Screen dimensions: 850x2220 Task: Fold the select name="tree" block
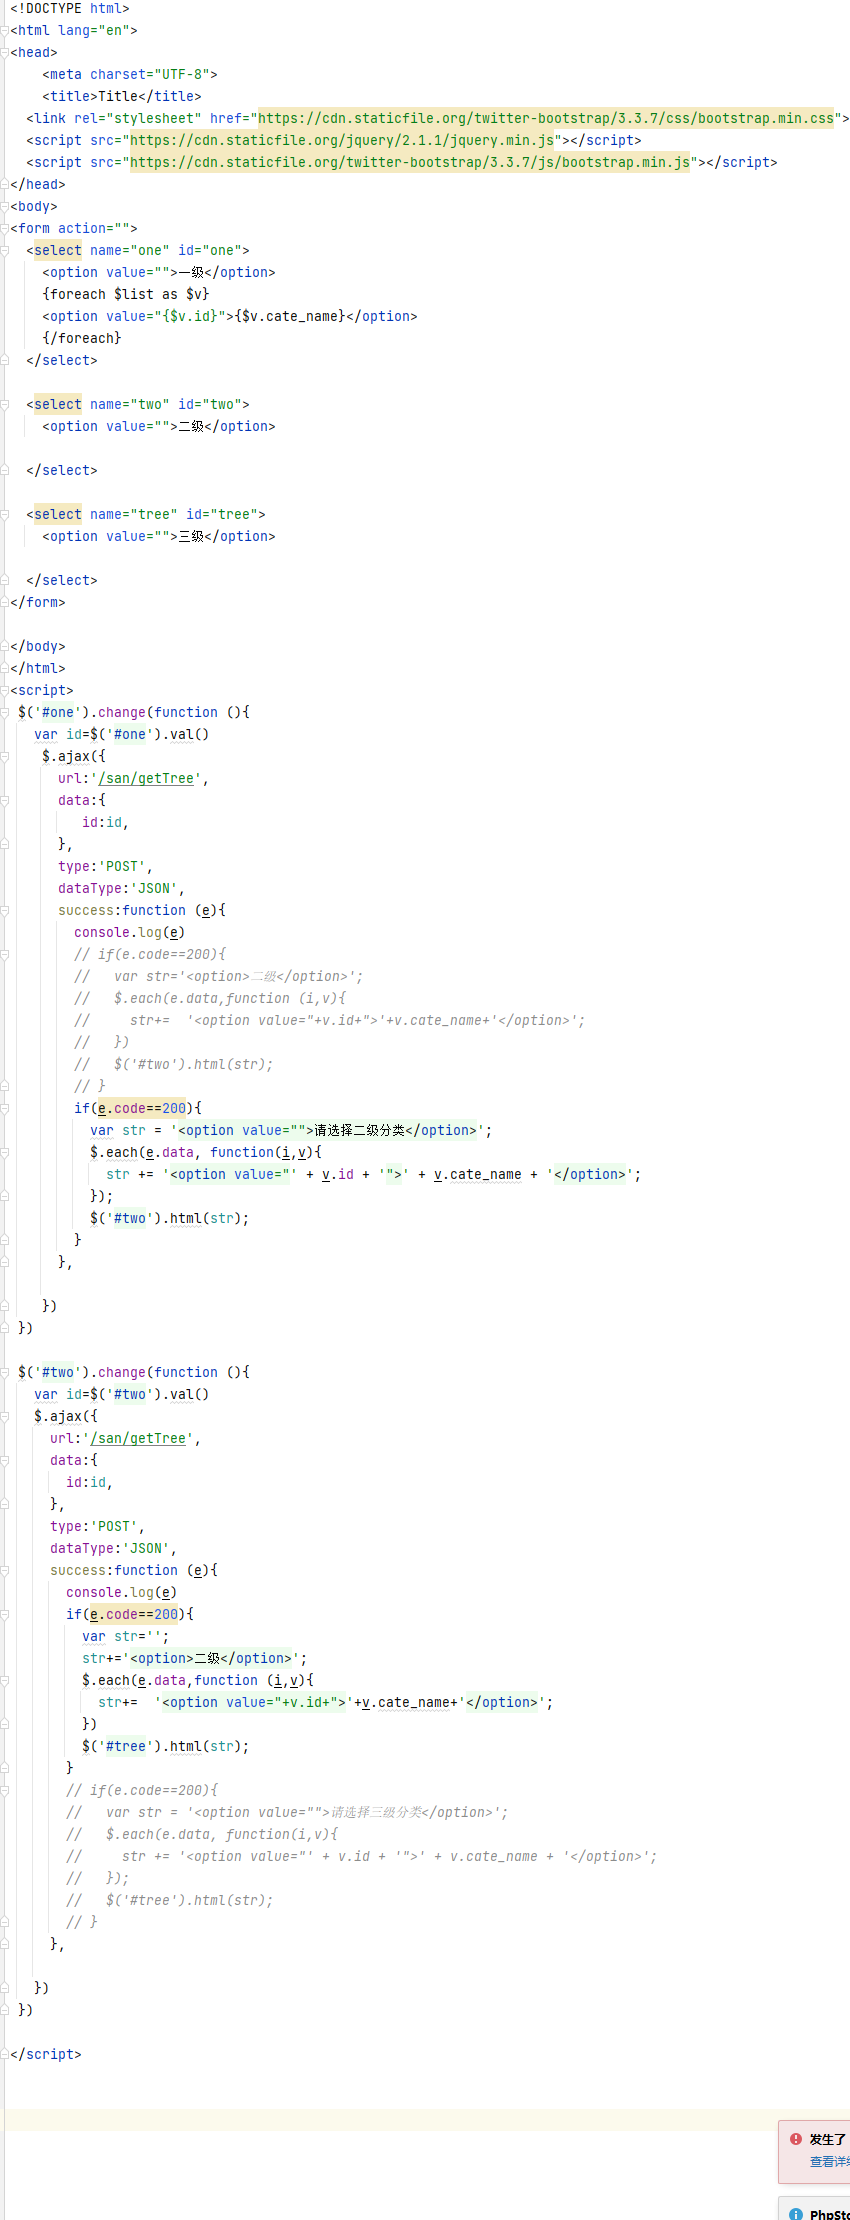4,515
